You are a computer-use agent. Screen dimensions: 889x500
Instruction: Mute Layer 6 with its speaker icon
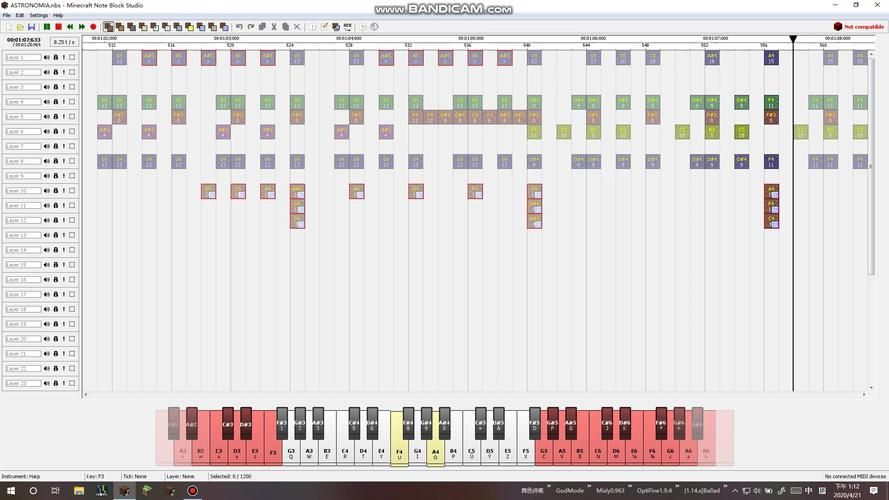click(47, 131)
